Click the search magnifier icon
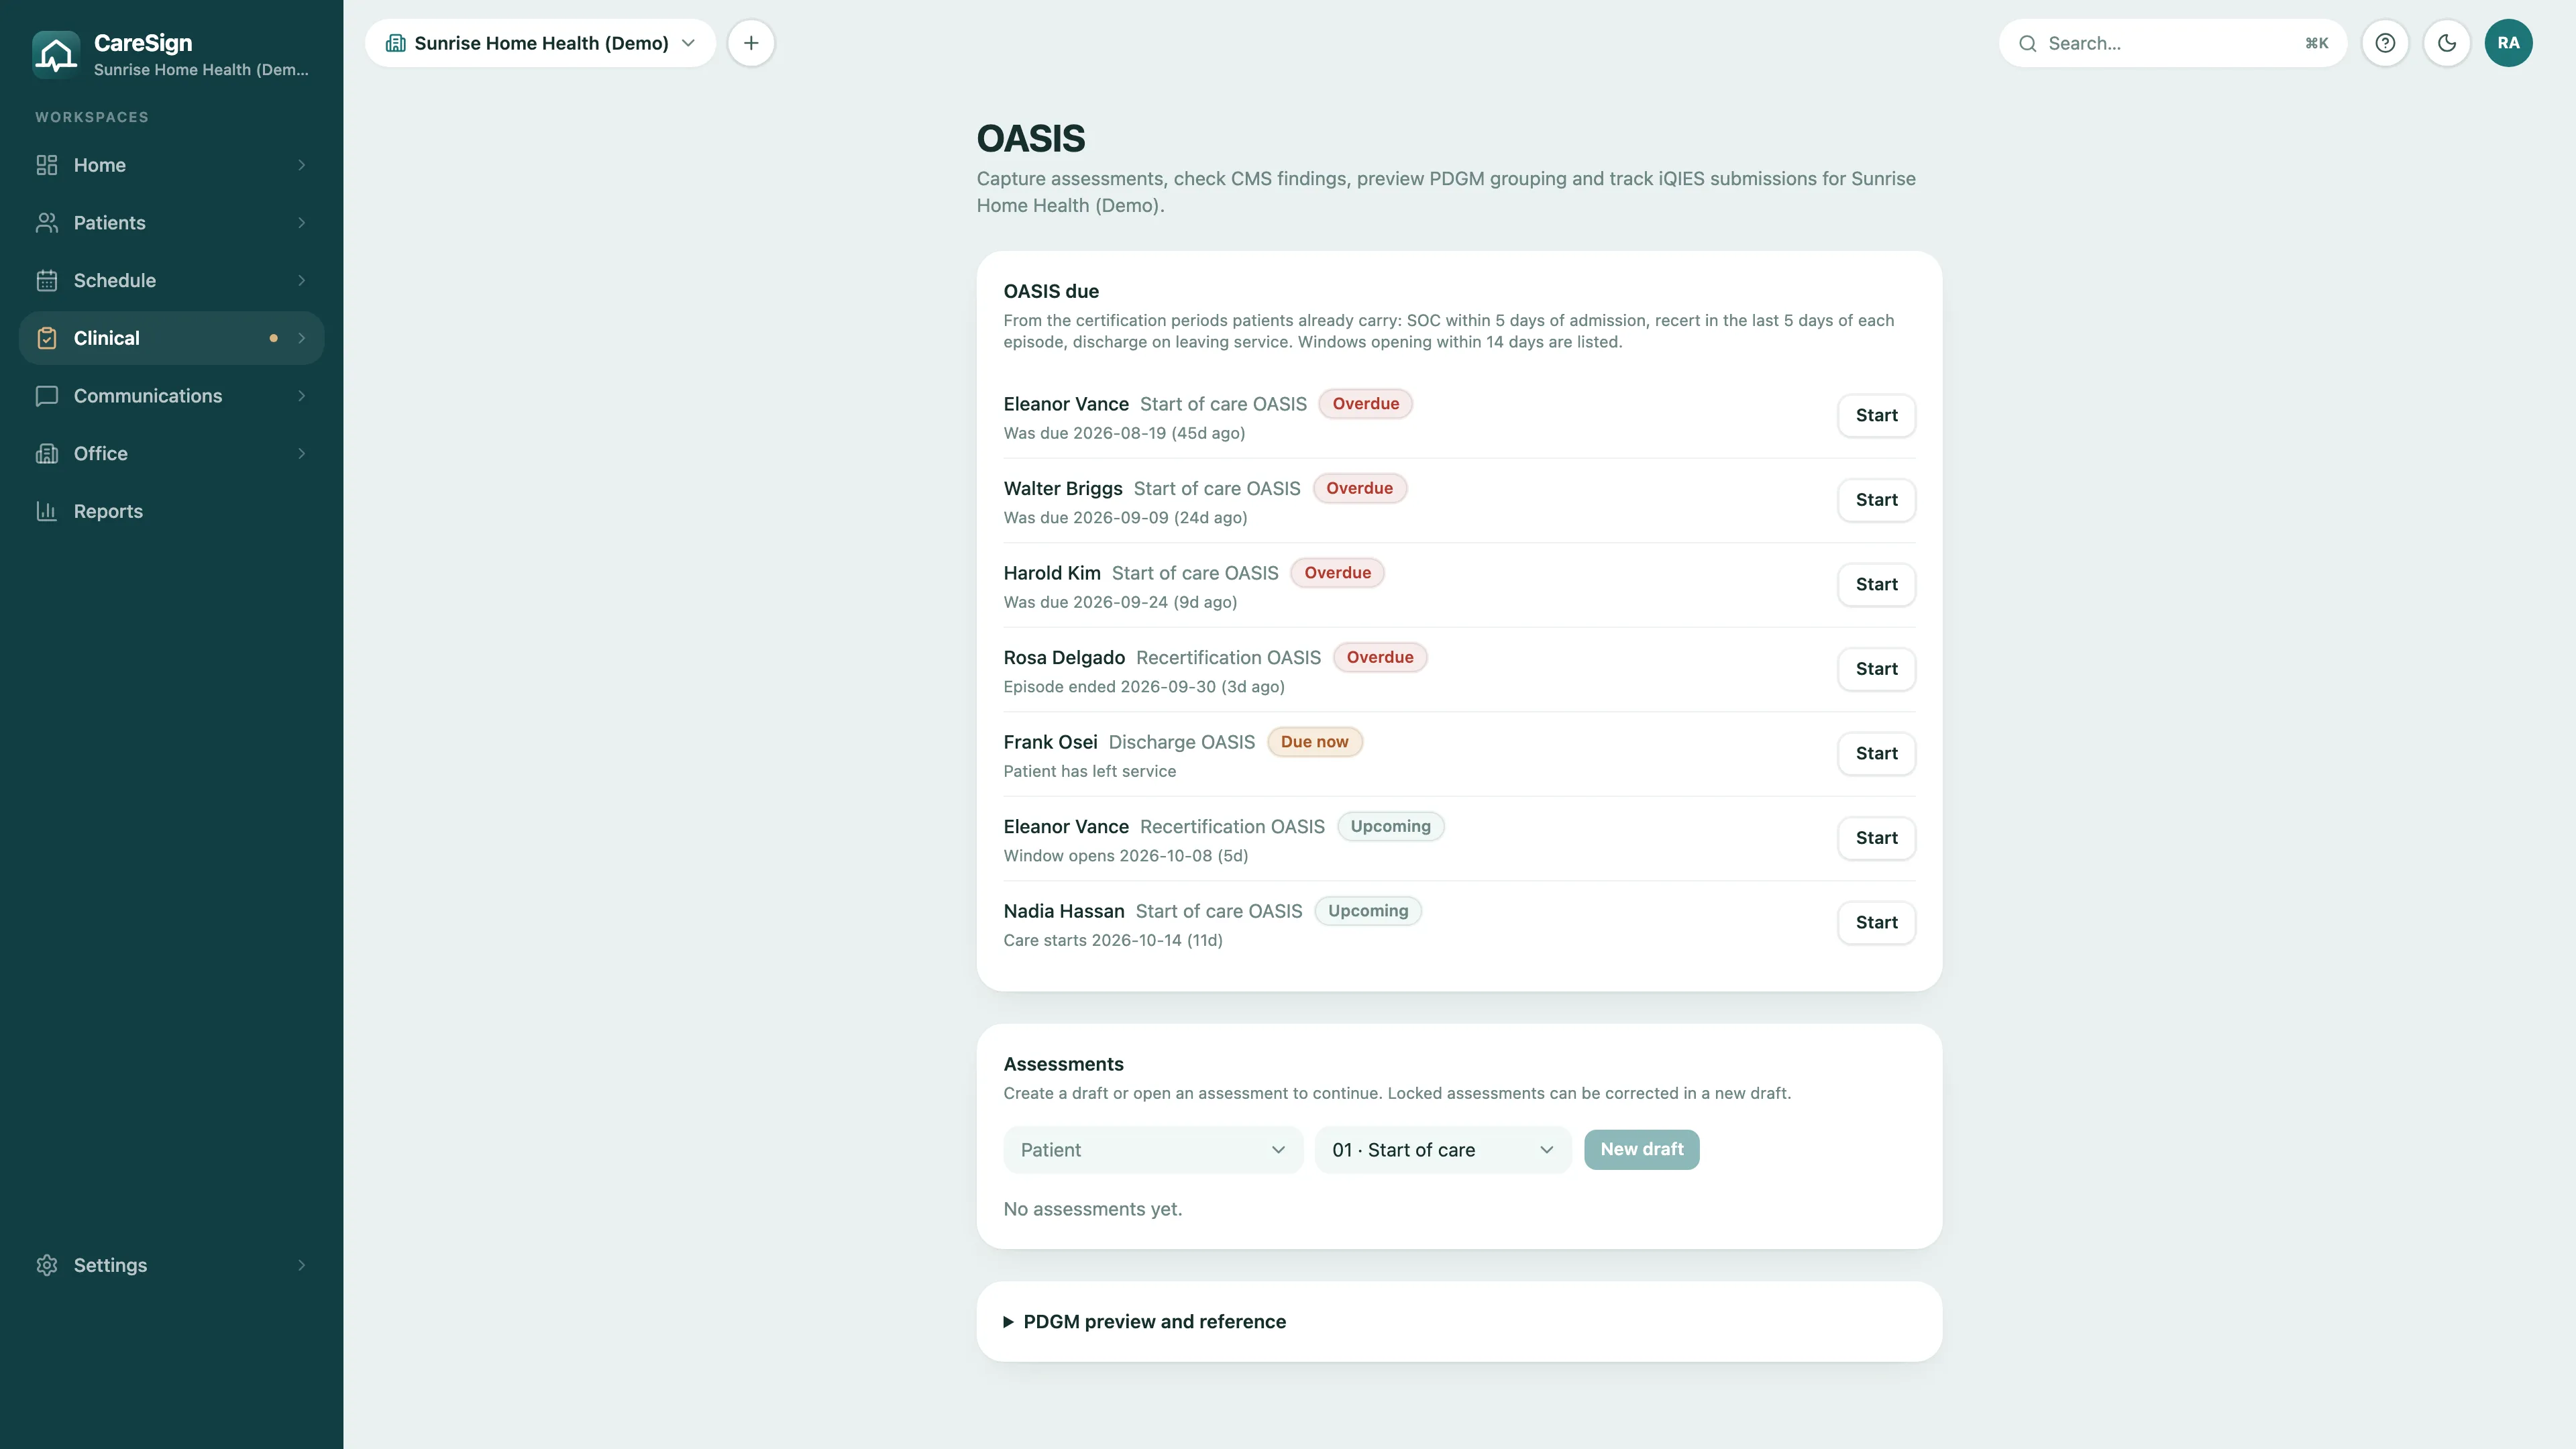Screen dimensions: 2576x1449 tap(2027, 44)
